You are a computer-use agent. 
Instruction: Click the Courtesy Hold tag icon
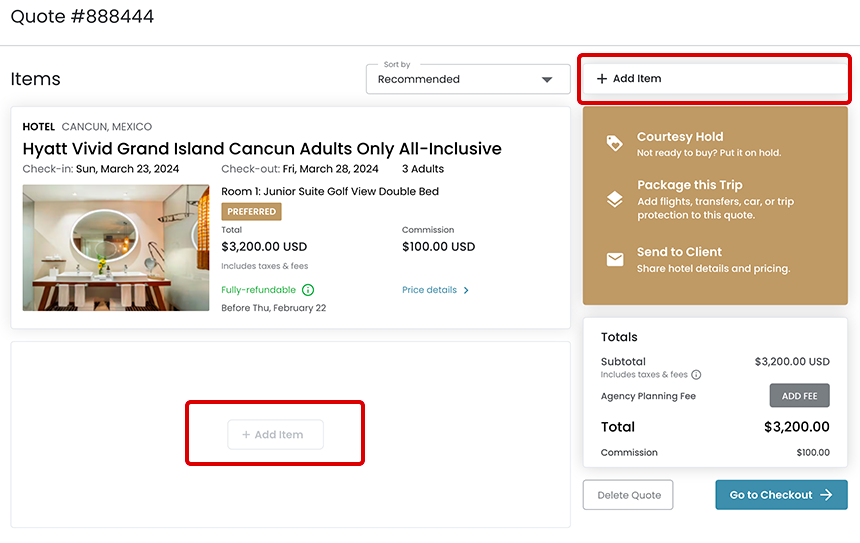click(614, 143)
